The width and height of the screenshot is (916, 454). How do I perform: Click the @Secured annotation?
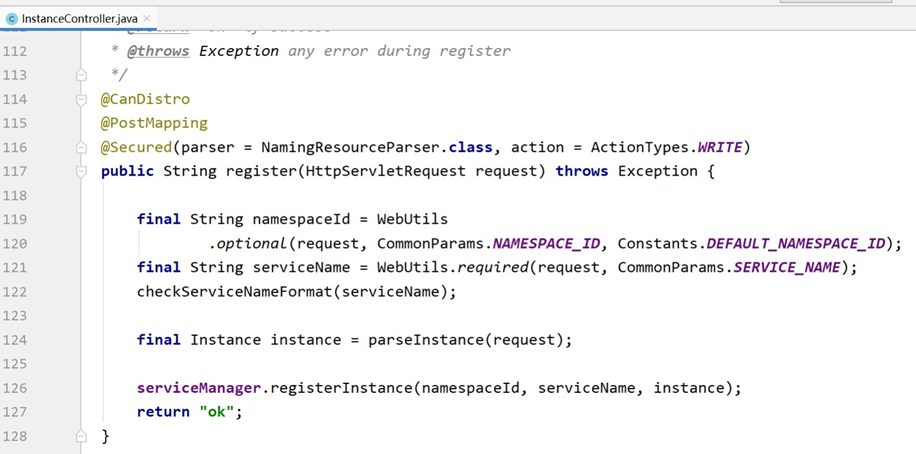click(x=136, y=147)
